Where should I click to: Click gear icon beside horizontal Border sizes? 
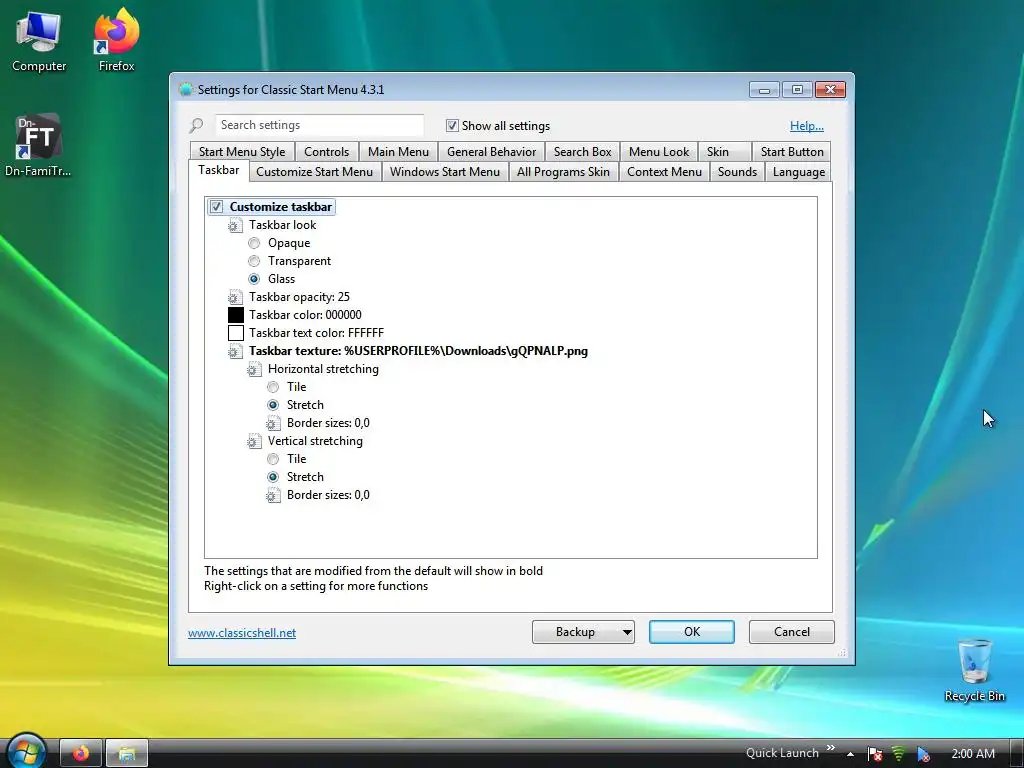(x=273, y=423)
